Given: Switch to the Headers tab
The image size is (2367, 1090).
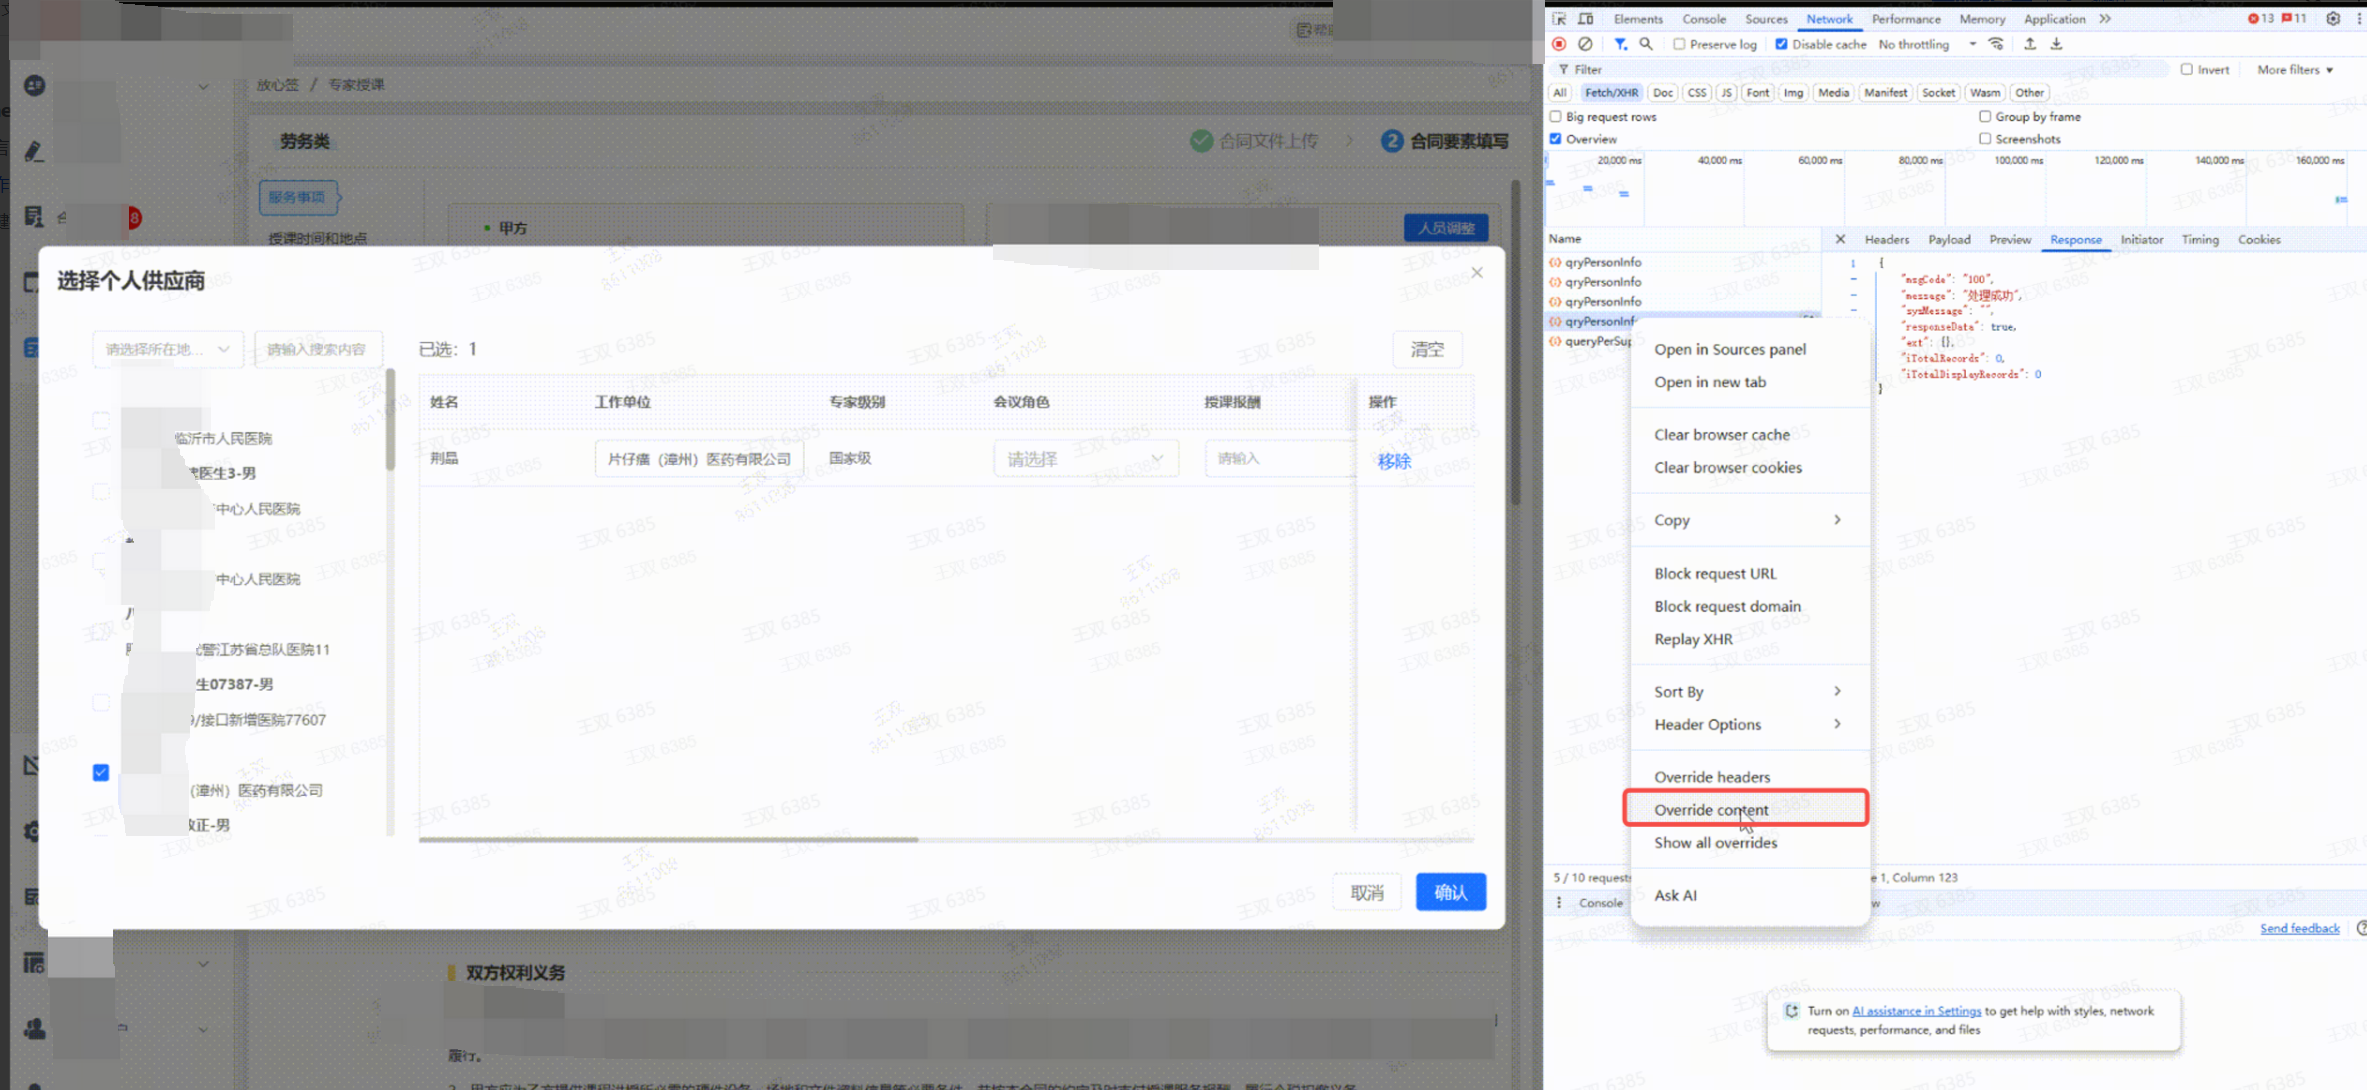Looking at the screenshot, I should (1886, 240).
